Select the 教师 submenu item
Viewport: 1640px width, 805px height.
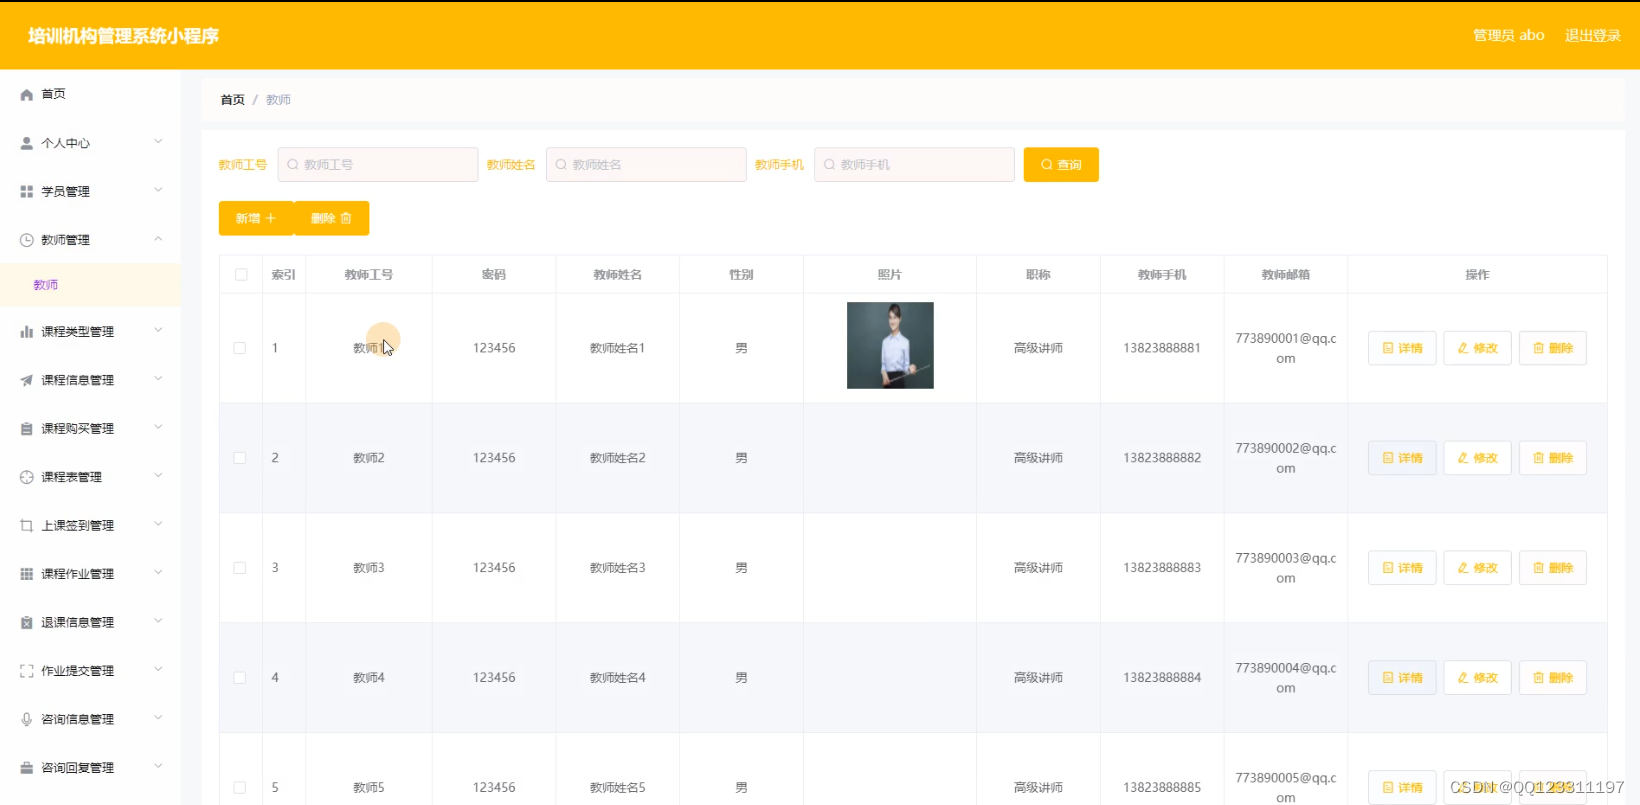point(90,285)
